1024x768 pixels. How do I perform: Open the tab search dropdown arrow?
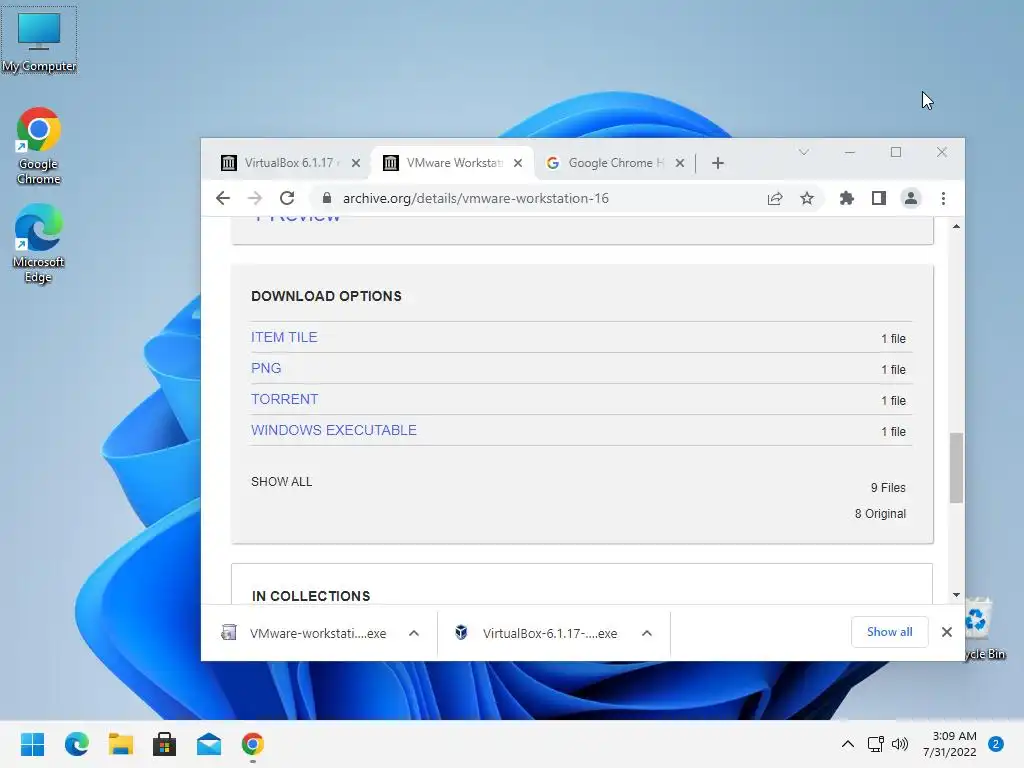(x=804, y=152)
